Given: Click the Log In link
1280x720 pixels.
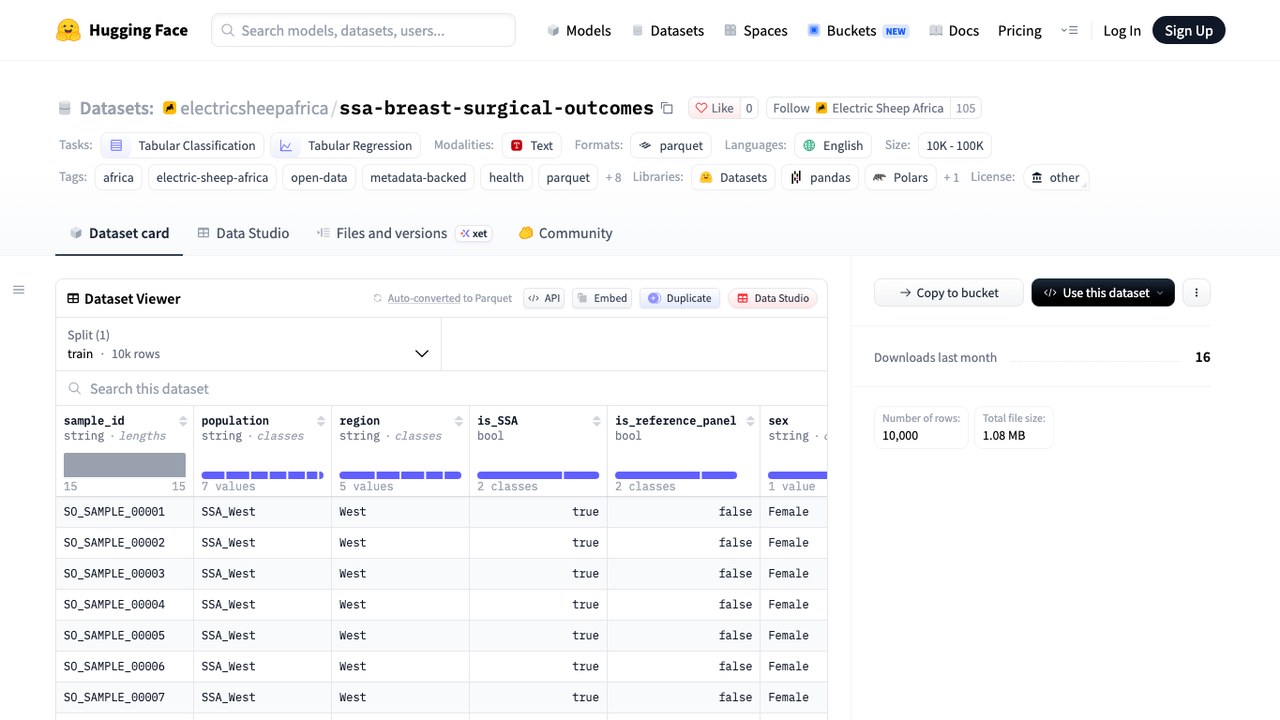Looking at the screenshot, I should point(1122,31).
